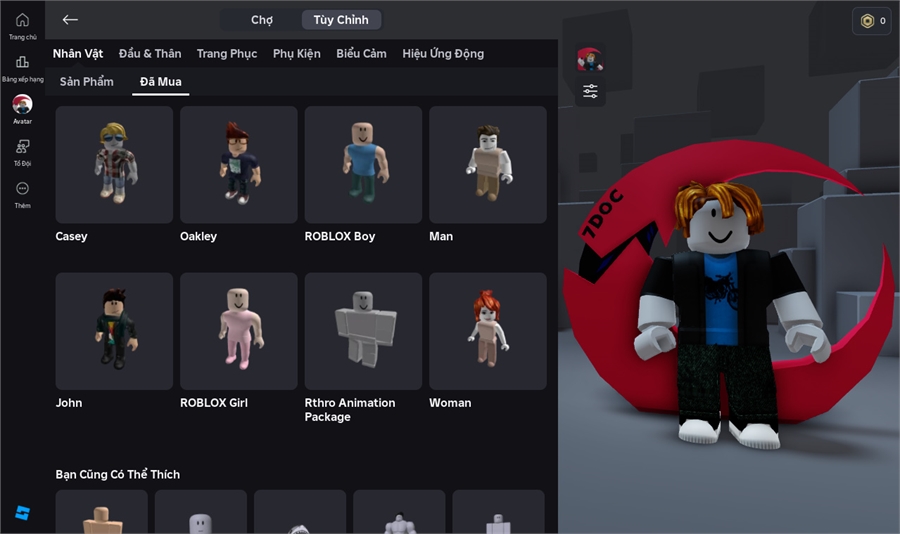Go to the Hiệu Ứng Động tab
The image size is (900, 534).
[443, 54]
